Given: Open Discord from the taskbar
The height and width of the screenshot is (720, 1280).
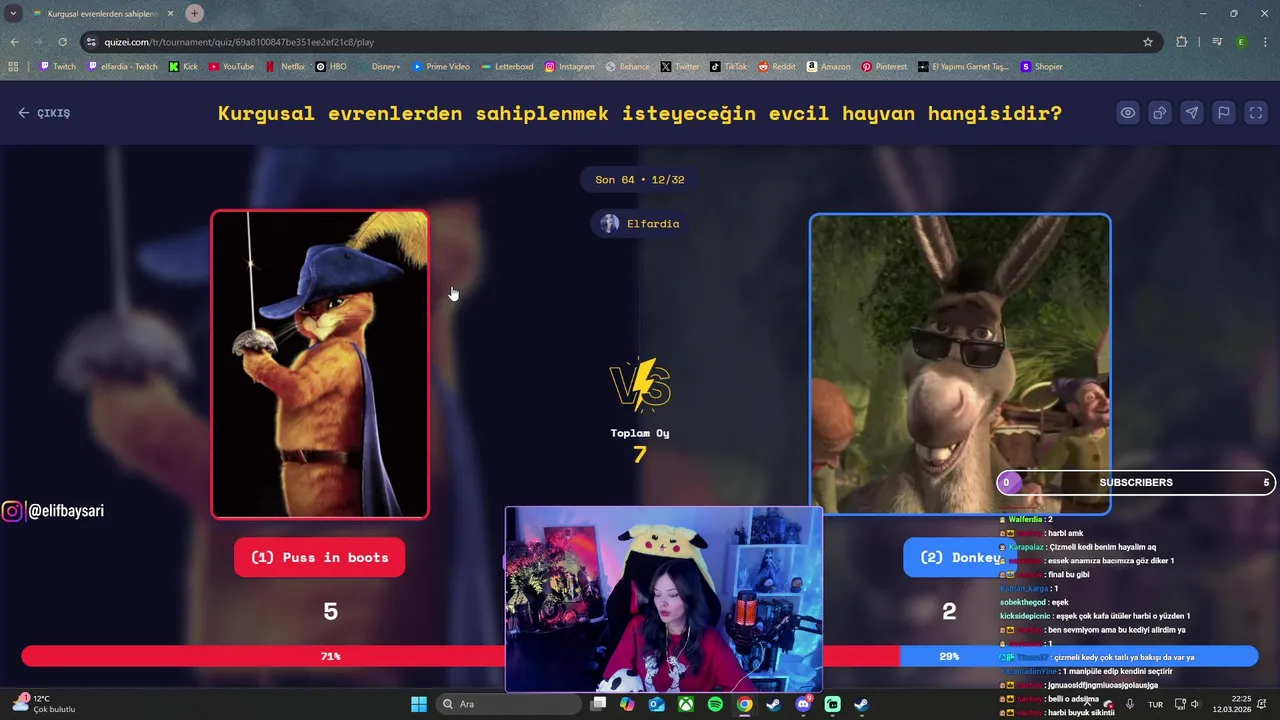Looking at the screenshot, I should tap(803, 704).
